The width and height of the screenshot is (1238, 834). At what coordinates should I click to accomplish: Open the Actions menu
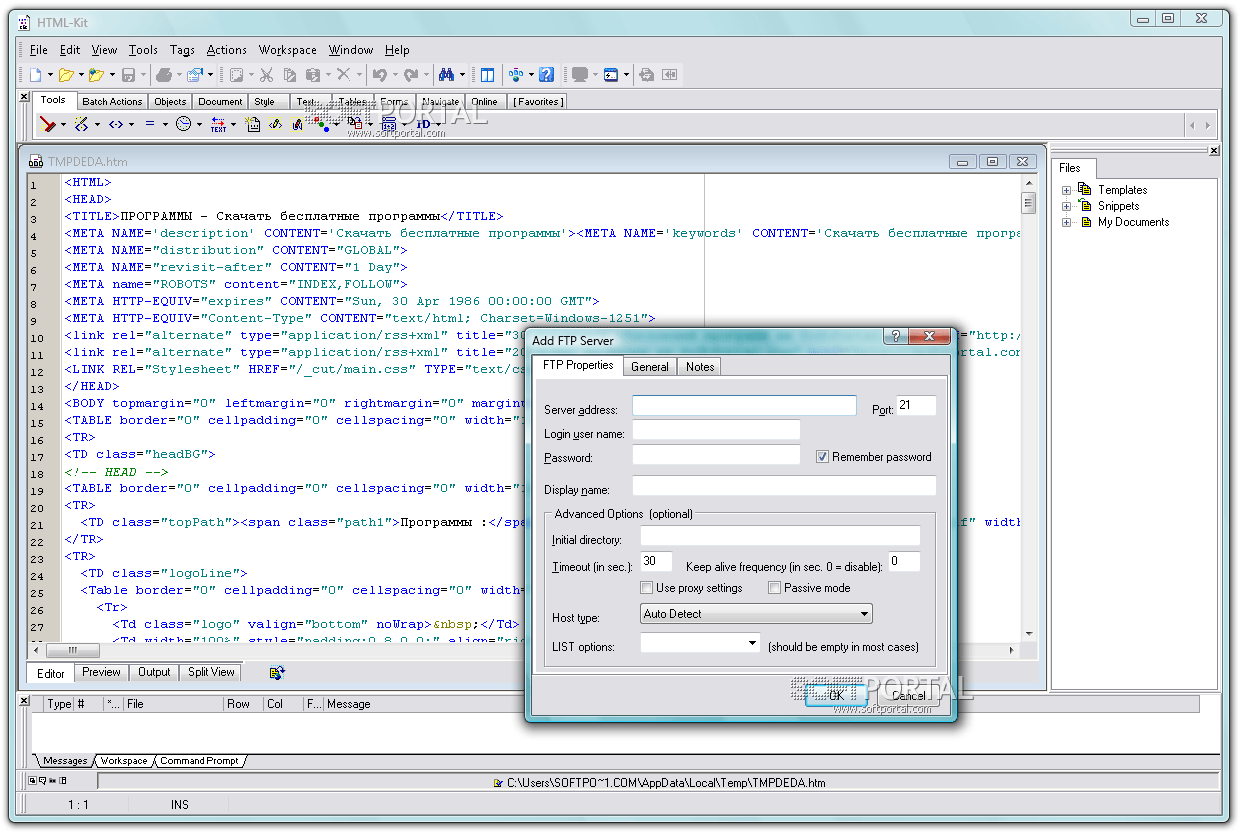227,50
